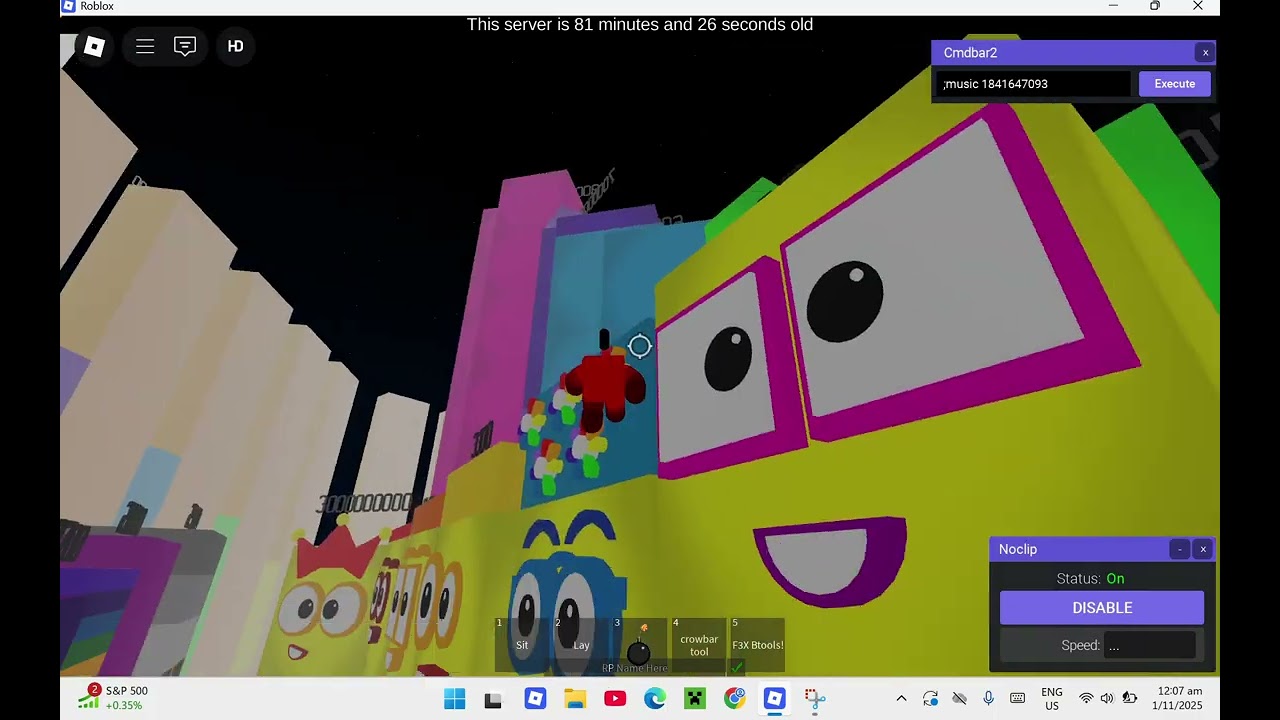Image resolution: width=1280 pixels, height=720 pixels.
Task: Click the sync refresh tray icon
Action: [930, 698]
